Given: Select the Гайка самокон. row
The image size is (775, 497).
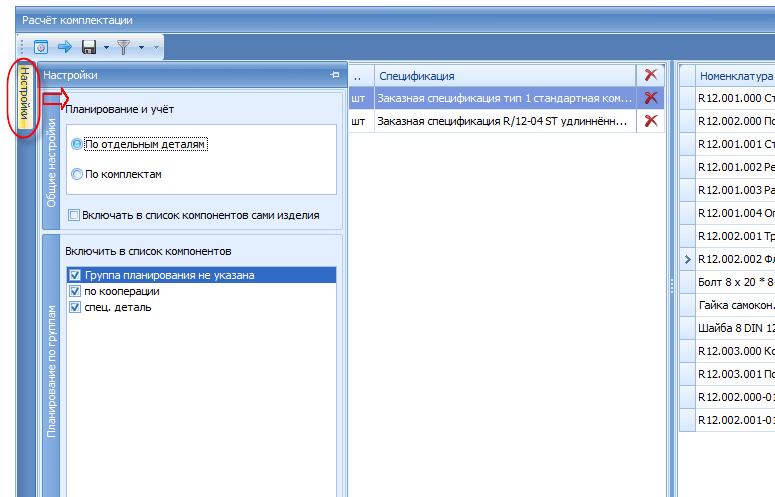Looking at the screenshot, I should 735,305.
